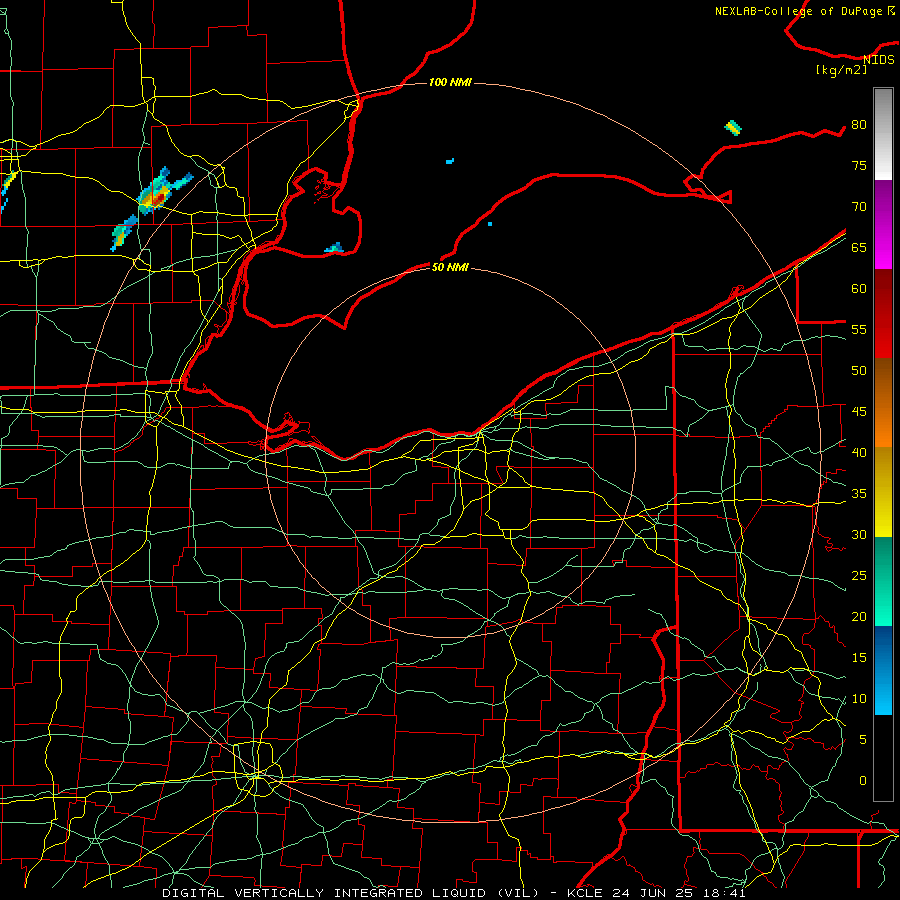Click the small yellow-cyan echo in the top right
Image resolution: width=900 pixels, height=900 pixels.
733,127
